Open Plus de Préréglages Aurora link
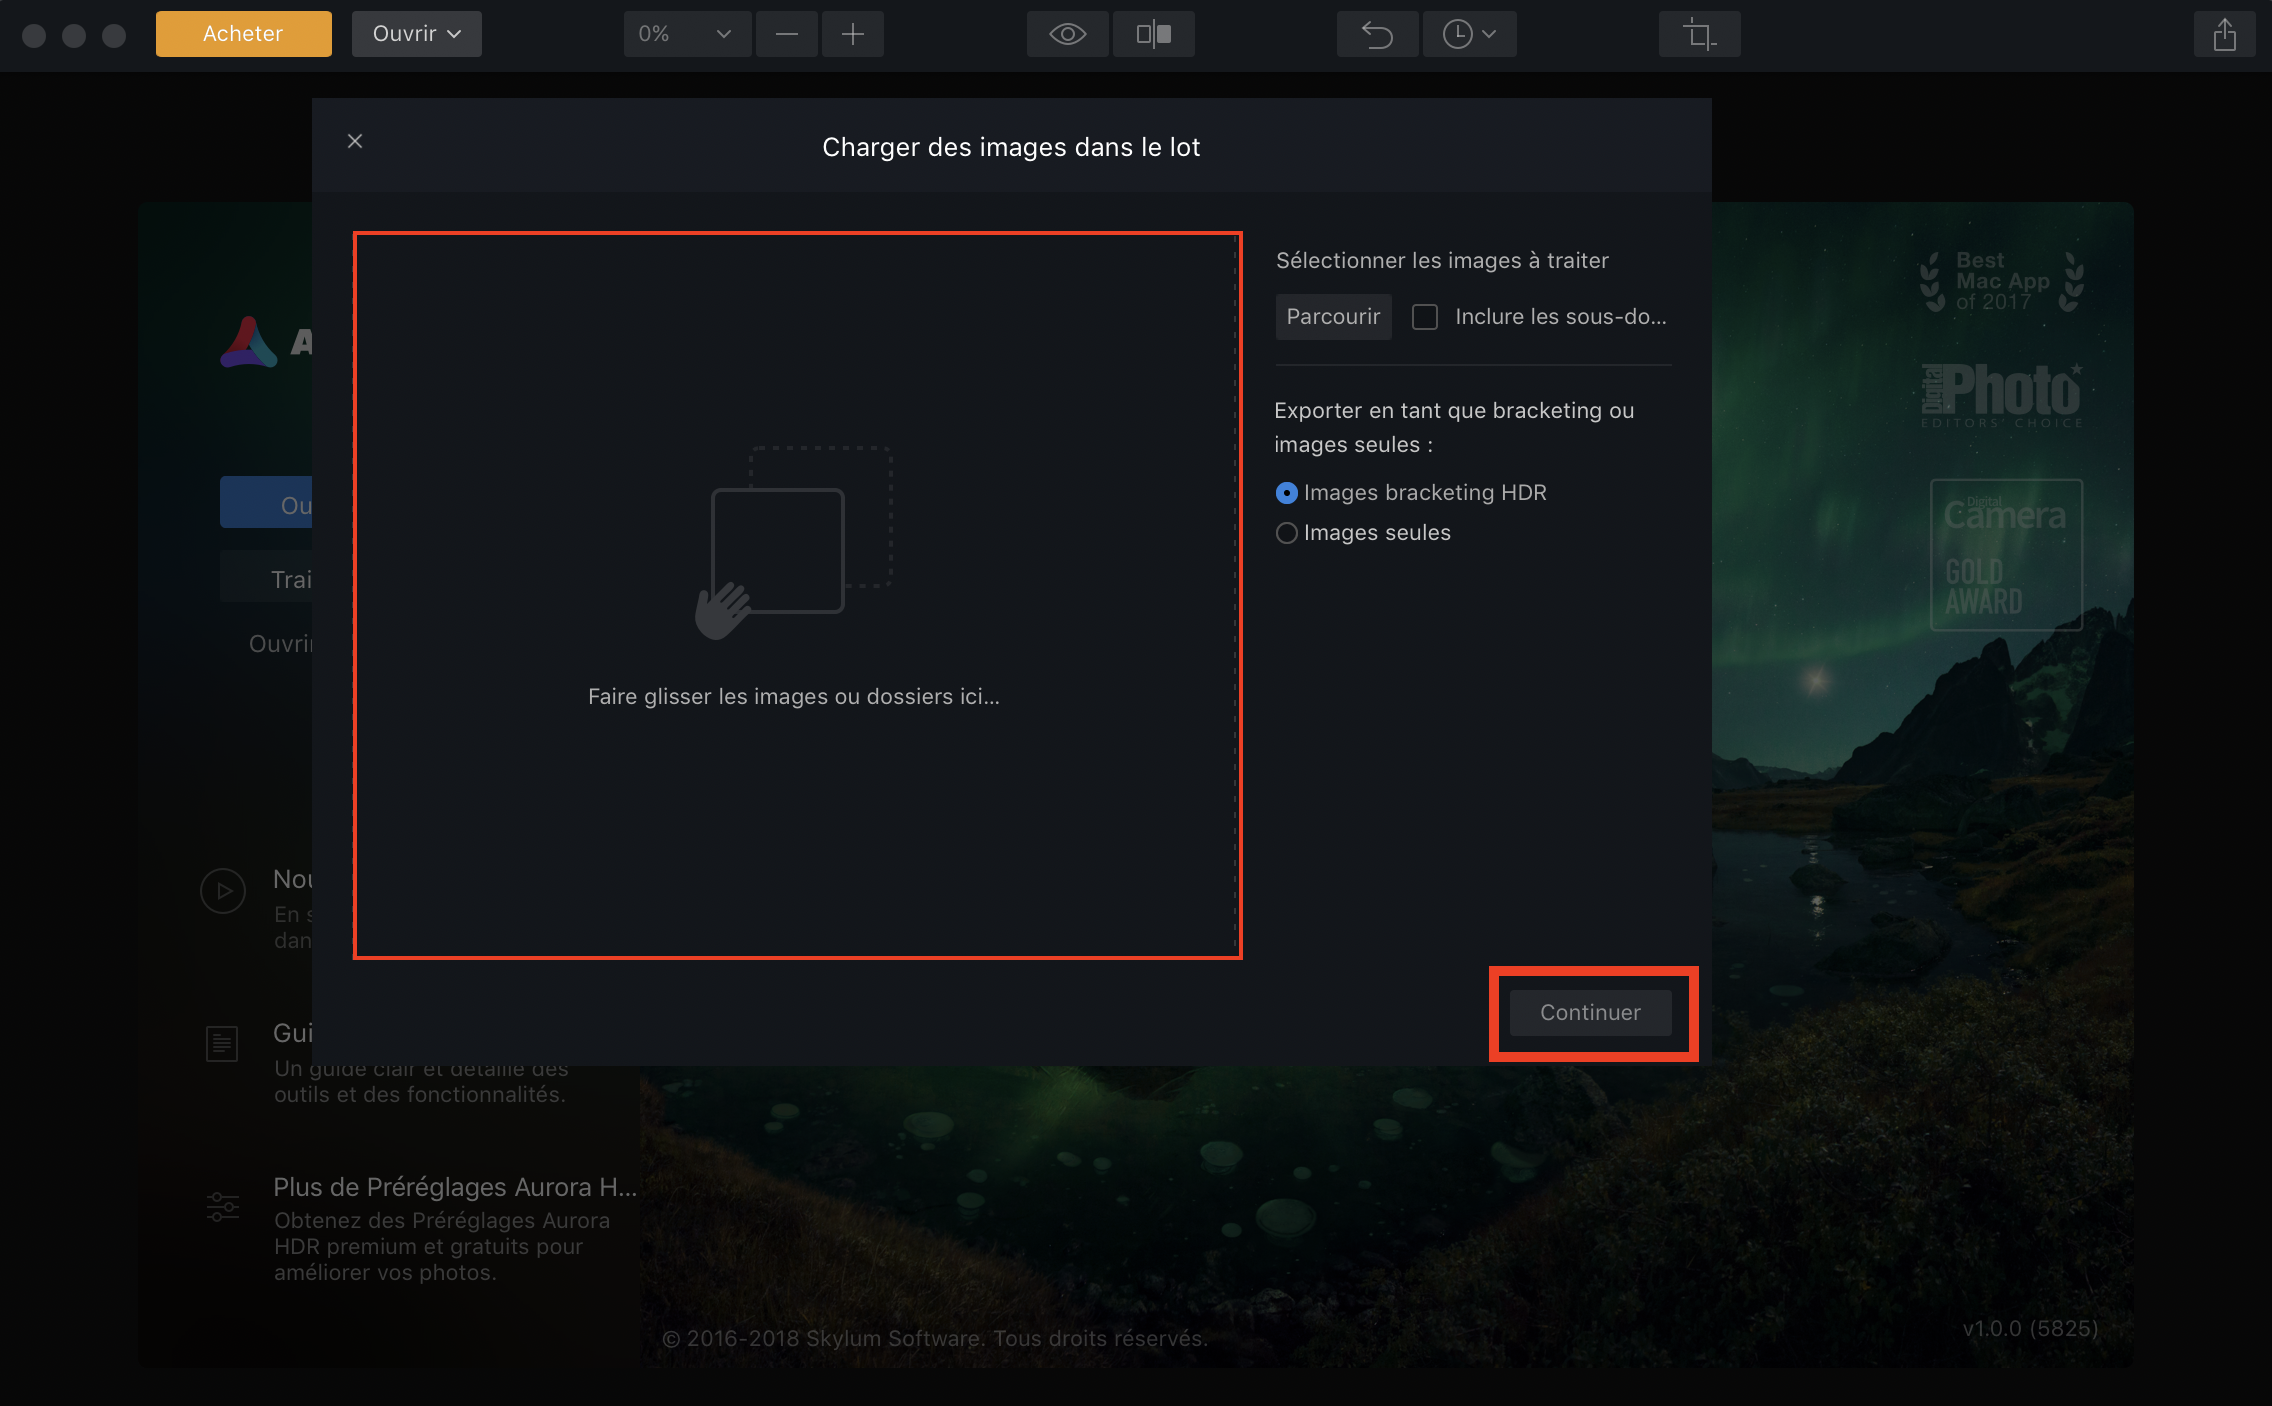2272x1406 pixels. tap(454, 1187)
